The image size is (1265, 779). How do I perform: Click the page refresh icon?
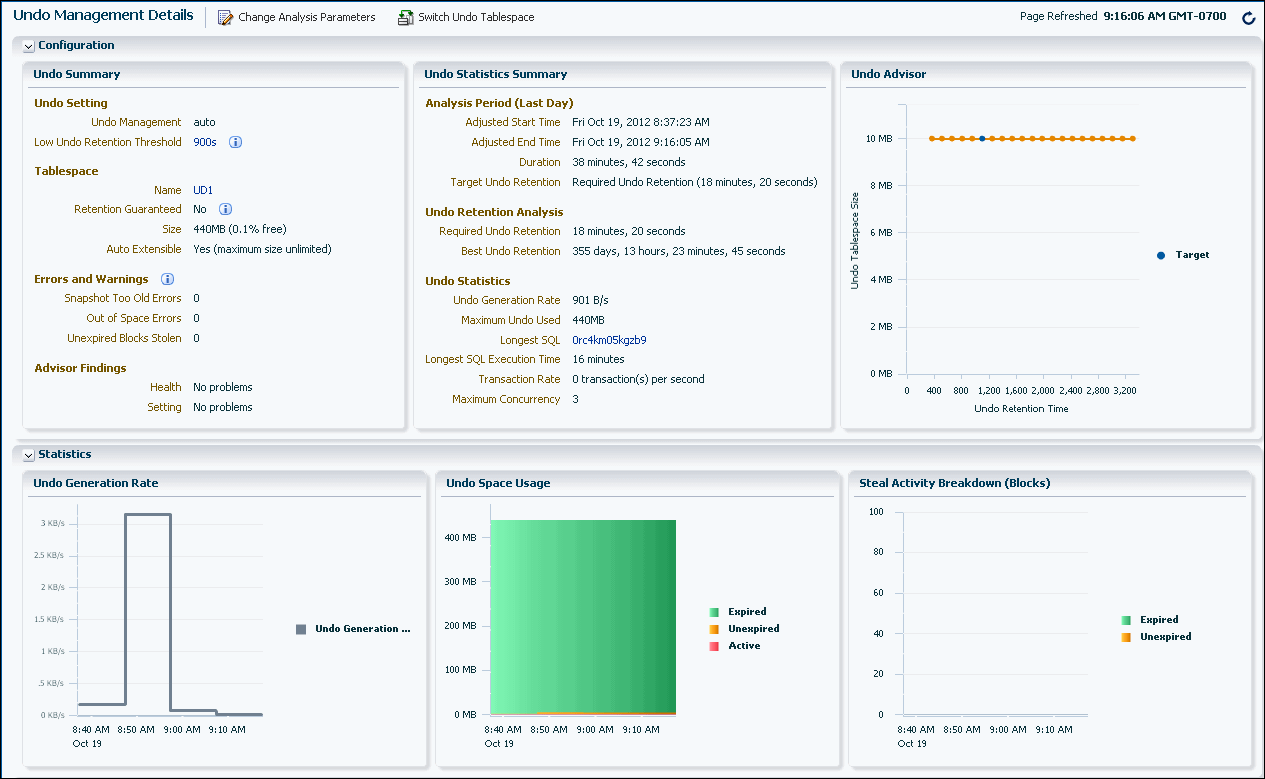1248,18
